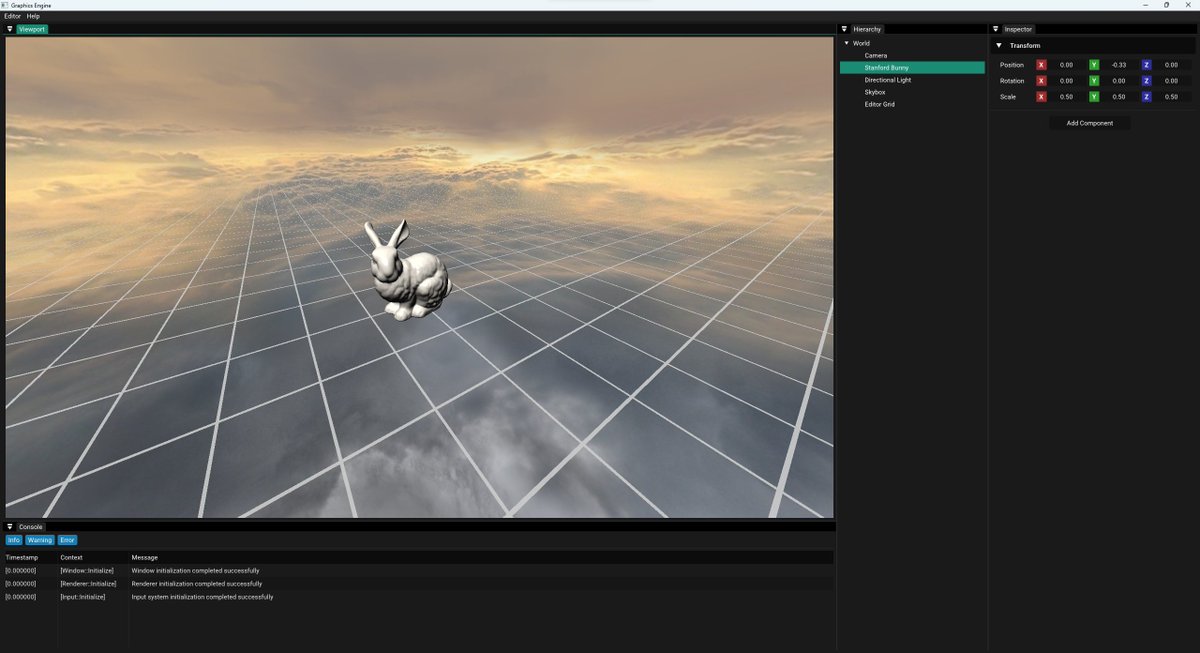Screen dimensions: 1200x653
Task: Click the red X button for Scale
Action: pyautogui.click(x=1041, y=97)
